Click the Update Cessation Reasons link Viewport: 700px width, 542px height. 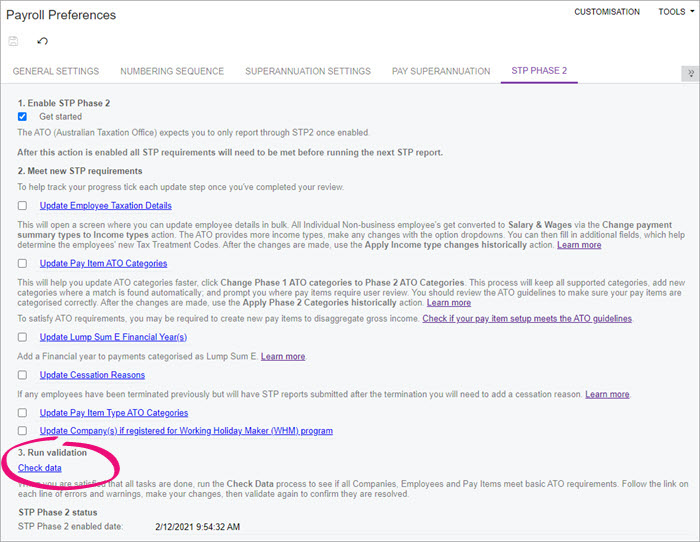(92, 375)
